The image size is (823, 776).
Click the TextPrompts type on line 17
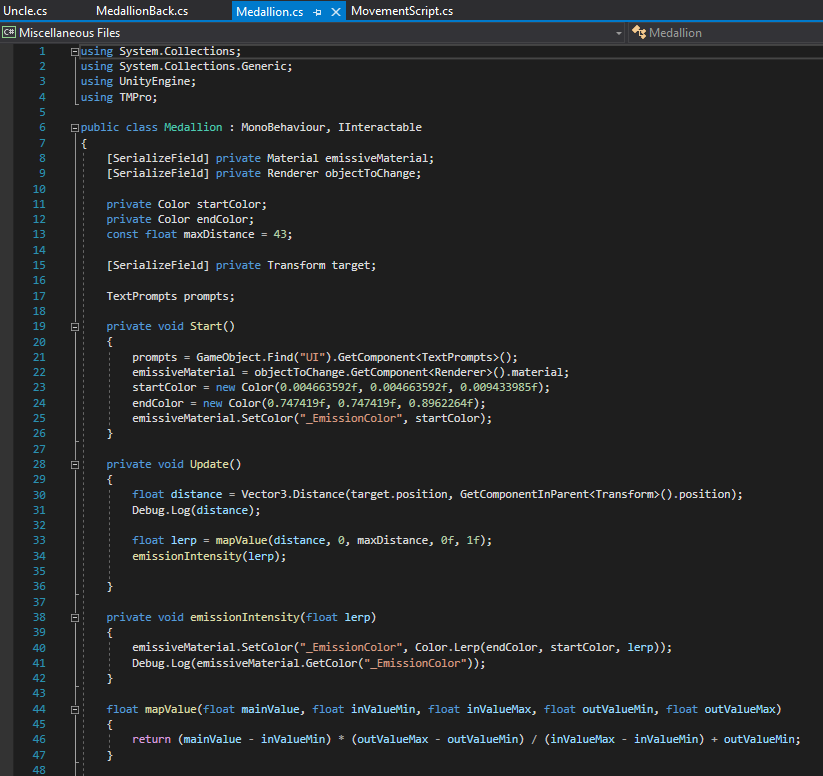coord(141,296)
